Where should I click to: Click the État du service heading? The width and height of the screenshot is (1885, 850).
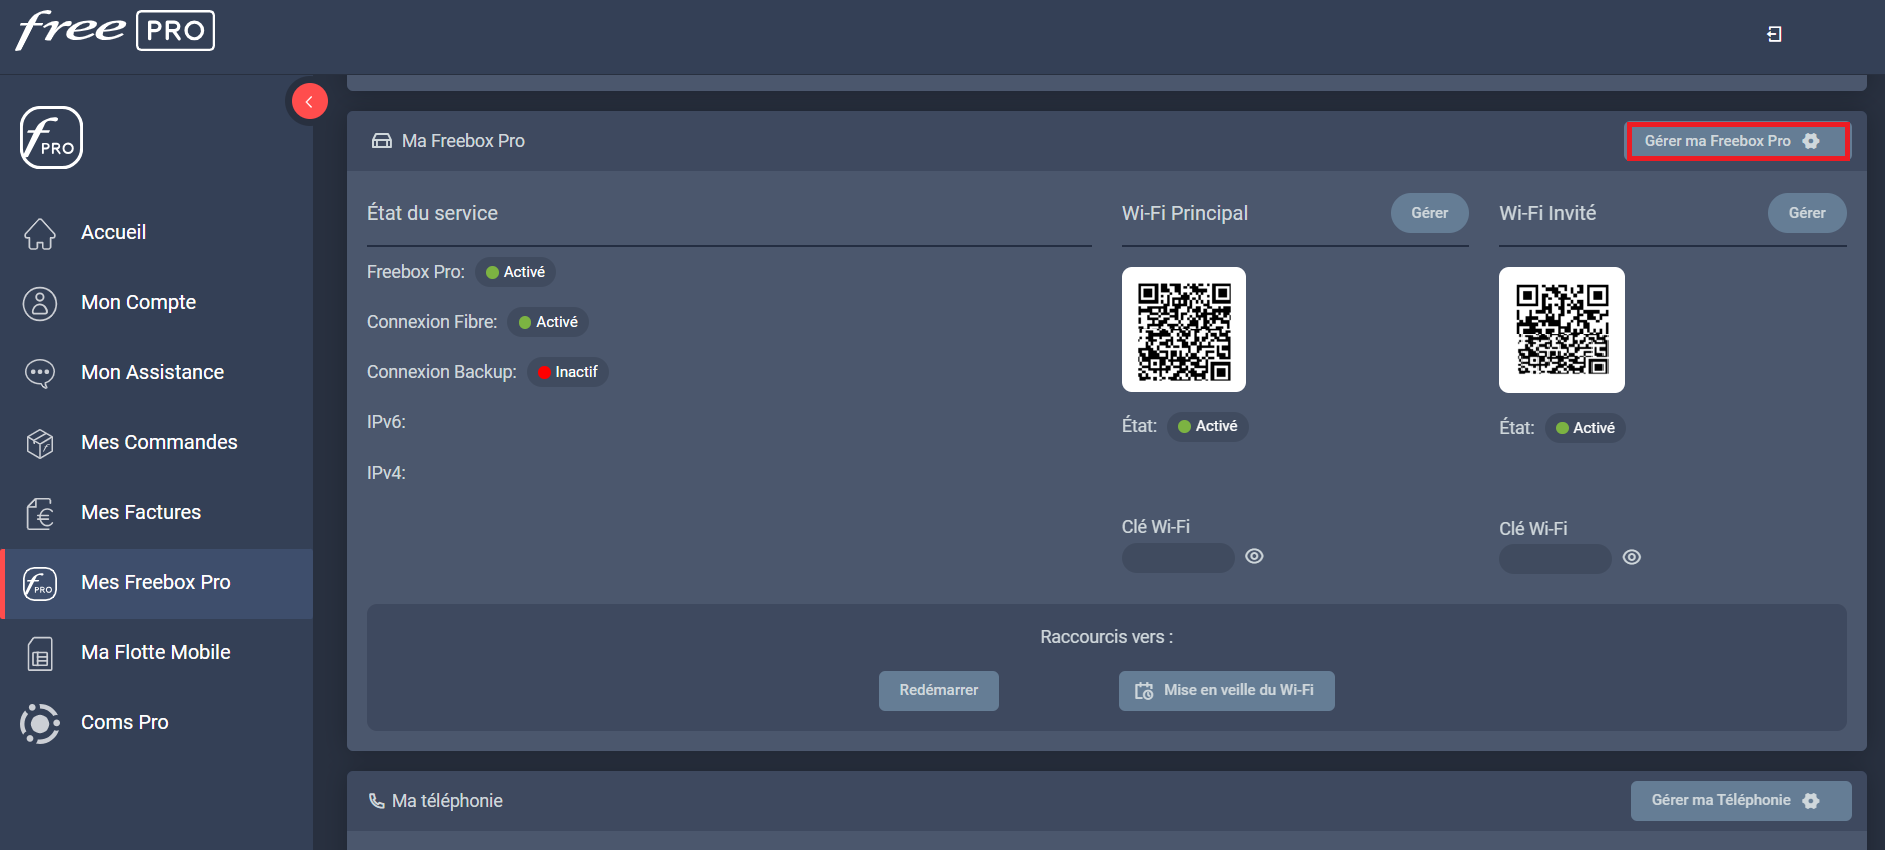(x=432, y=213)
